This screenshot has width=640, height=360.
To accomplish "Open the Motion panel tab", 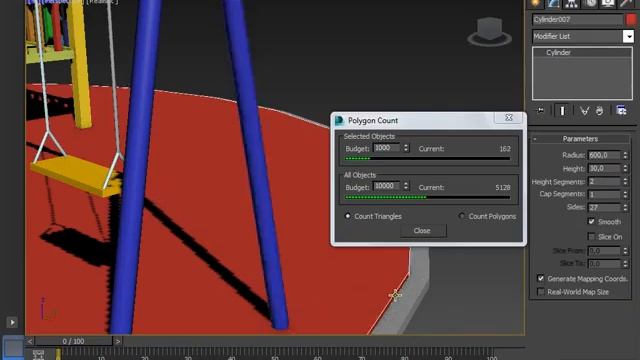I will (x=590, y=3).
